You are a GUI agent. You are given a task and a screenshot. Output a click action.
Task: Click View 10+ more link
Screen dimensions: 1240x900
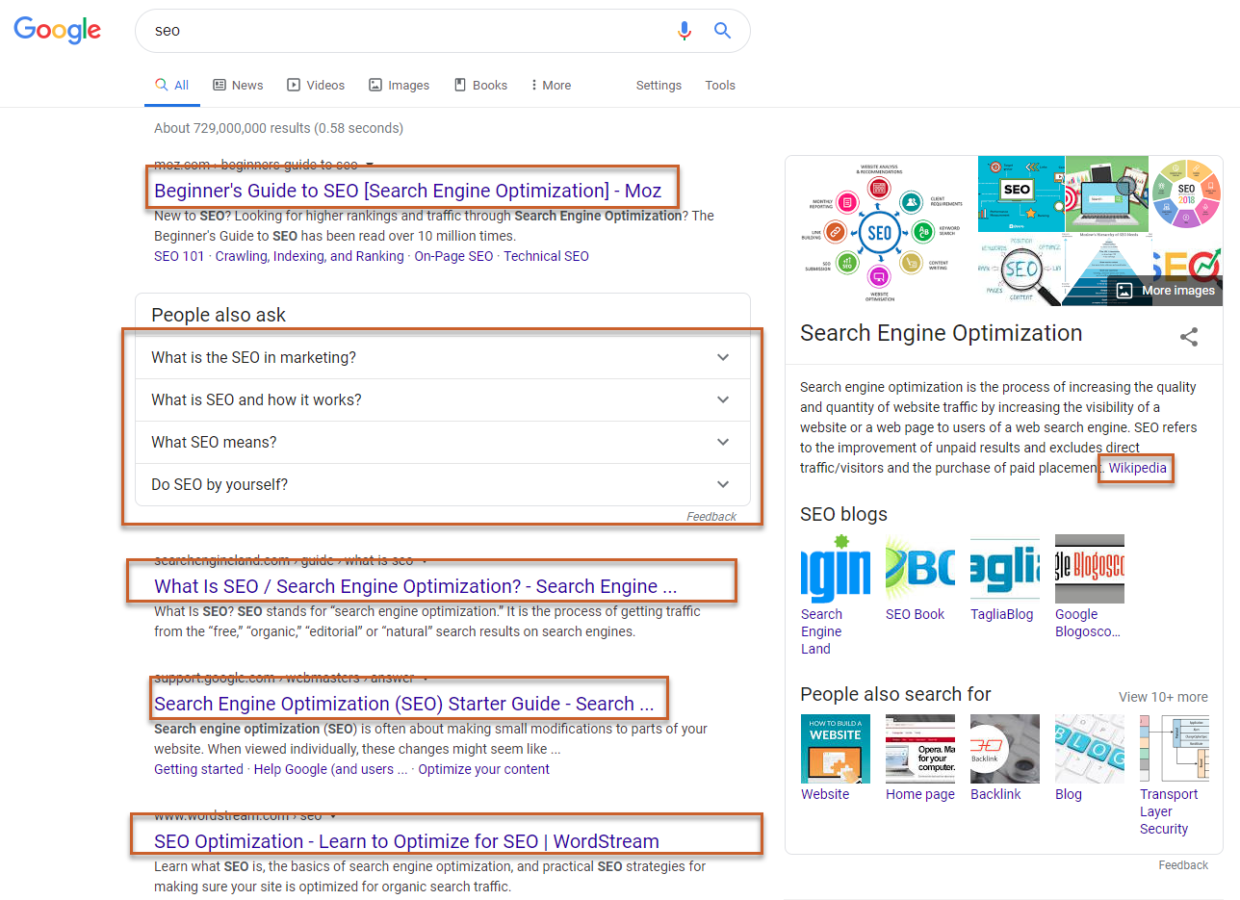tap(1163, 697)
